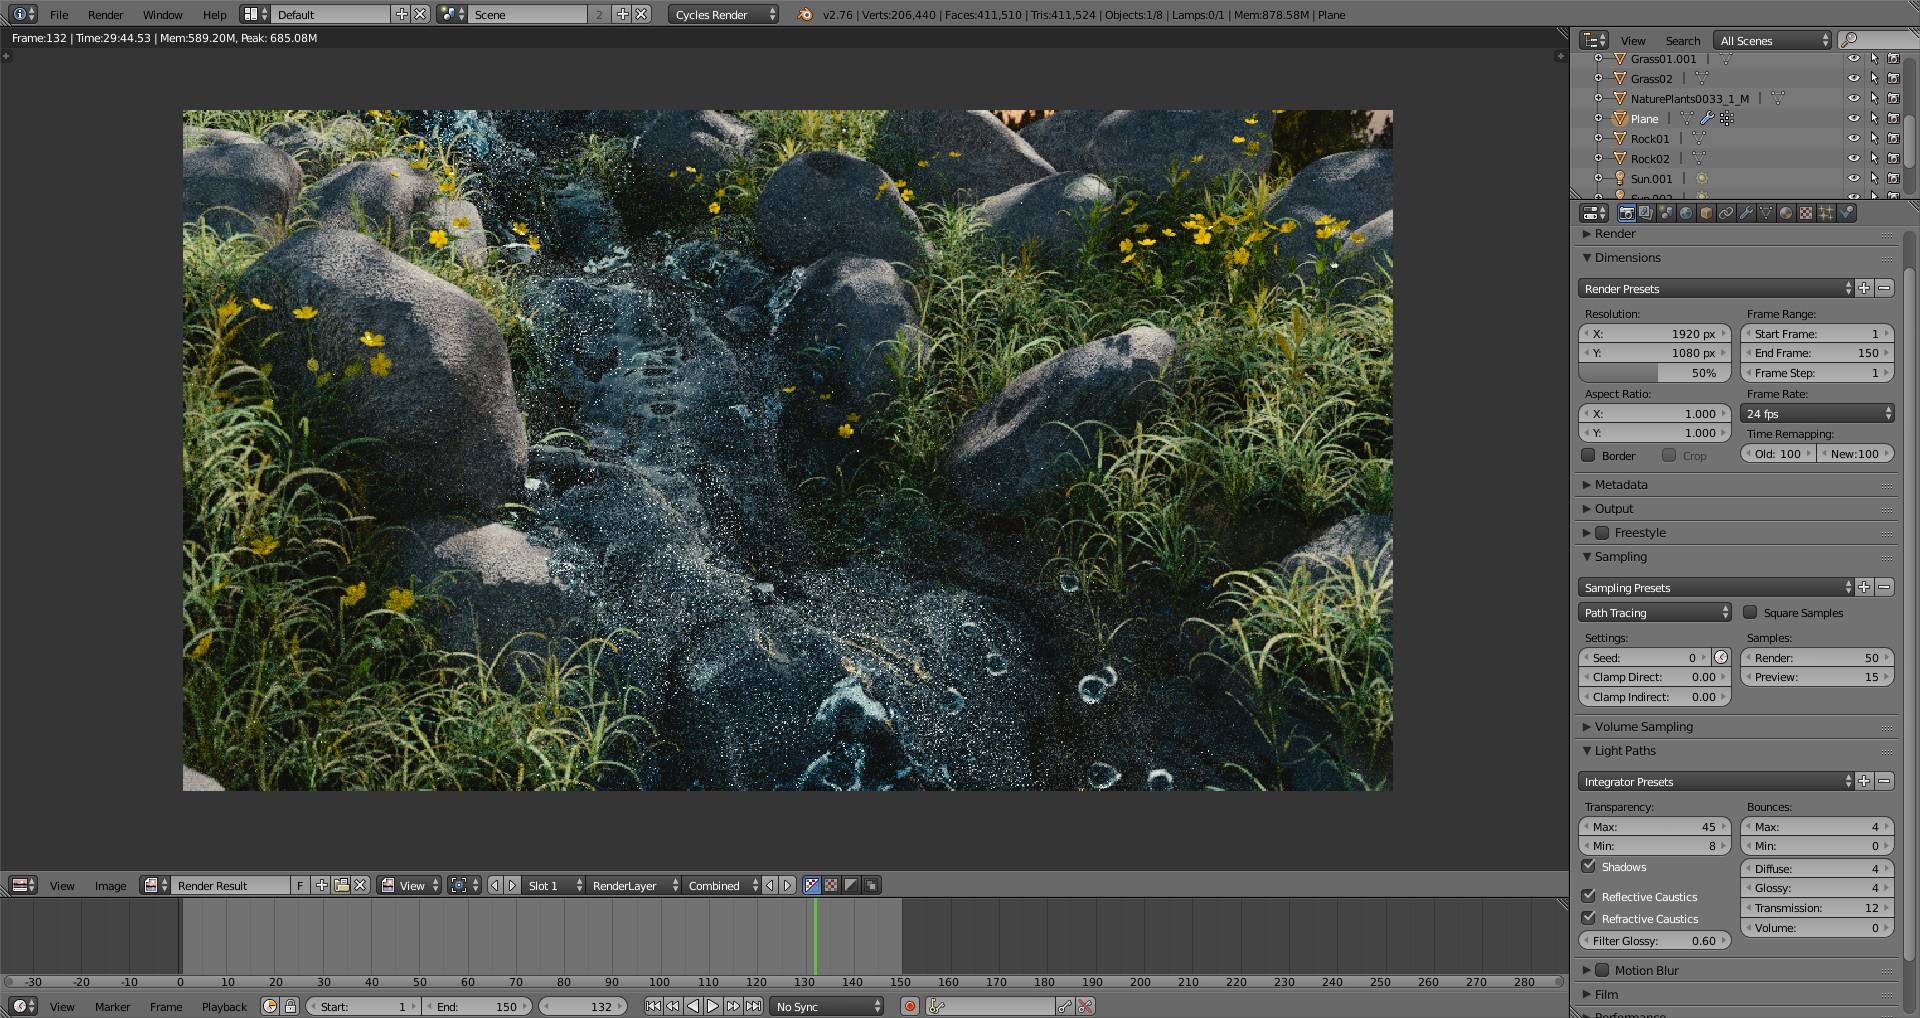Open the Path Tracing integrator dropdown
Image resolution: width=1920 pixels, height=1018 pixels.
[x=1655, y=612]
